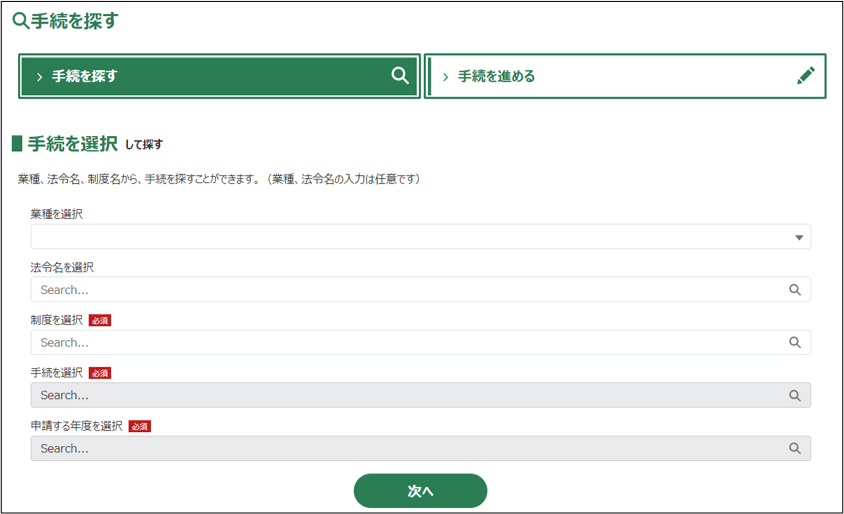The width and height of the screenshot is (844, 514).
Task: Click the search icon in the 手続を探す tab
Action: click(400, 76)
